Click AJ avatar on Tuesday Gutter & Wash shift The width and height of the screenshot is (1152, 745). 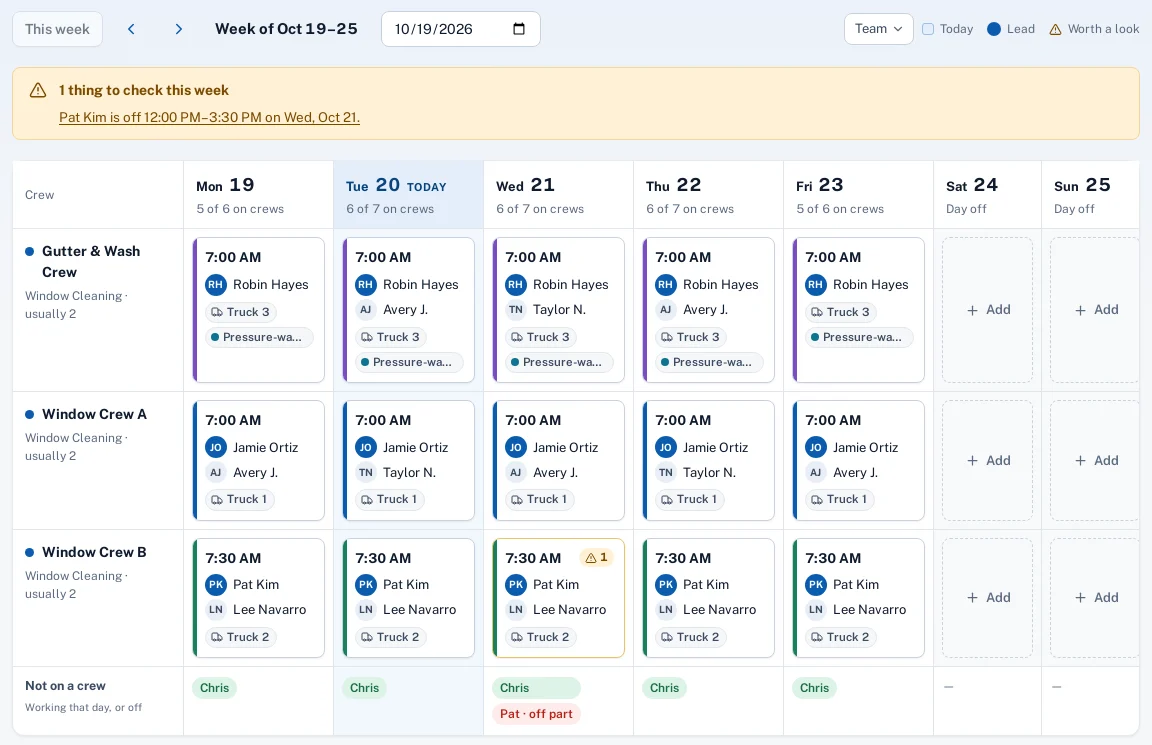365,310
